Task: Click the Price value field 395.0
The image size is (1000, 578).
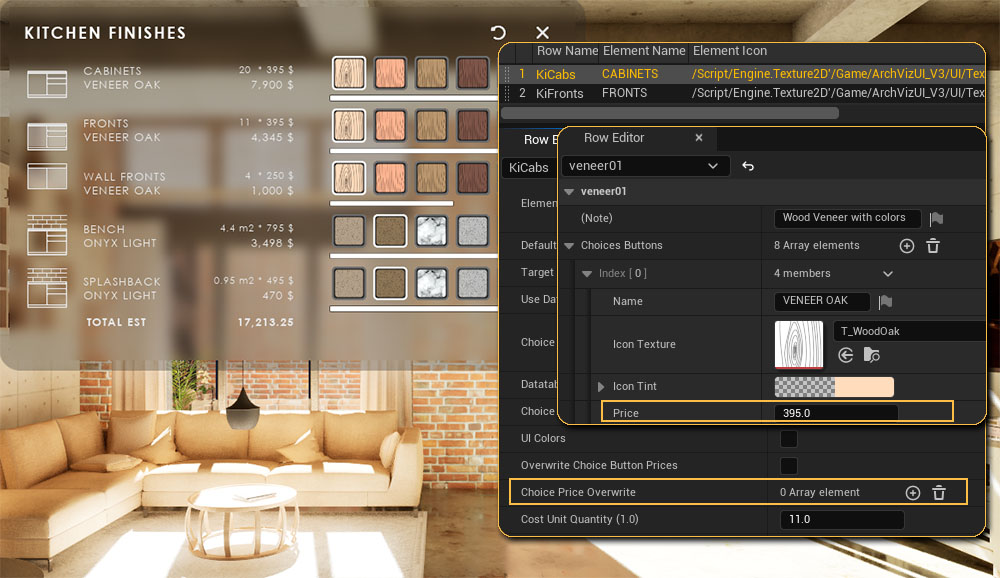Action: (x=835, y=413)
